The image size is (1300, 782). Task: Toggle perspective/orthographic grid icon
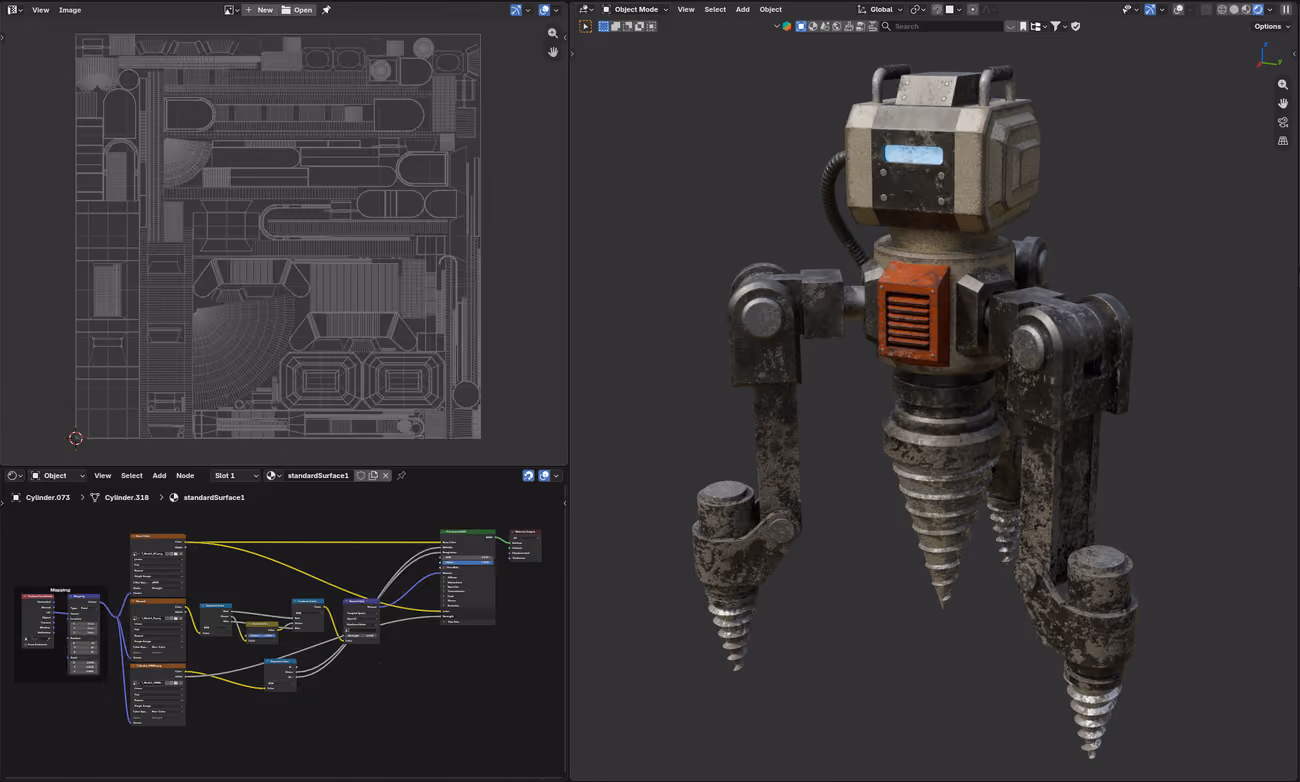(x=1283, y=141)
